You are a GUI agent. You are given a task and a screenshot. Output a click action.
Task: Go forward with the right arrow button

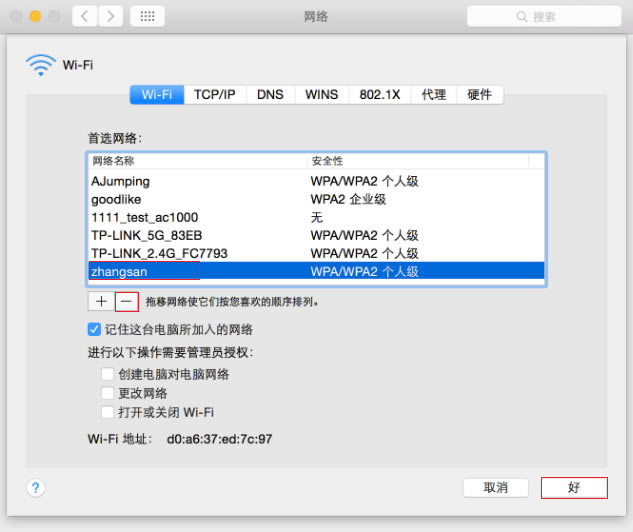coord(110,17)
